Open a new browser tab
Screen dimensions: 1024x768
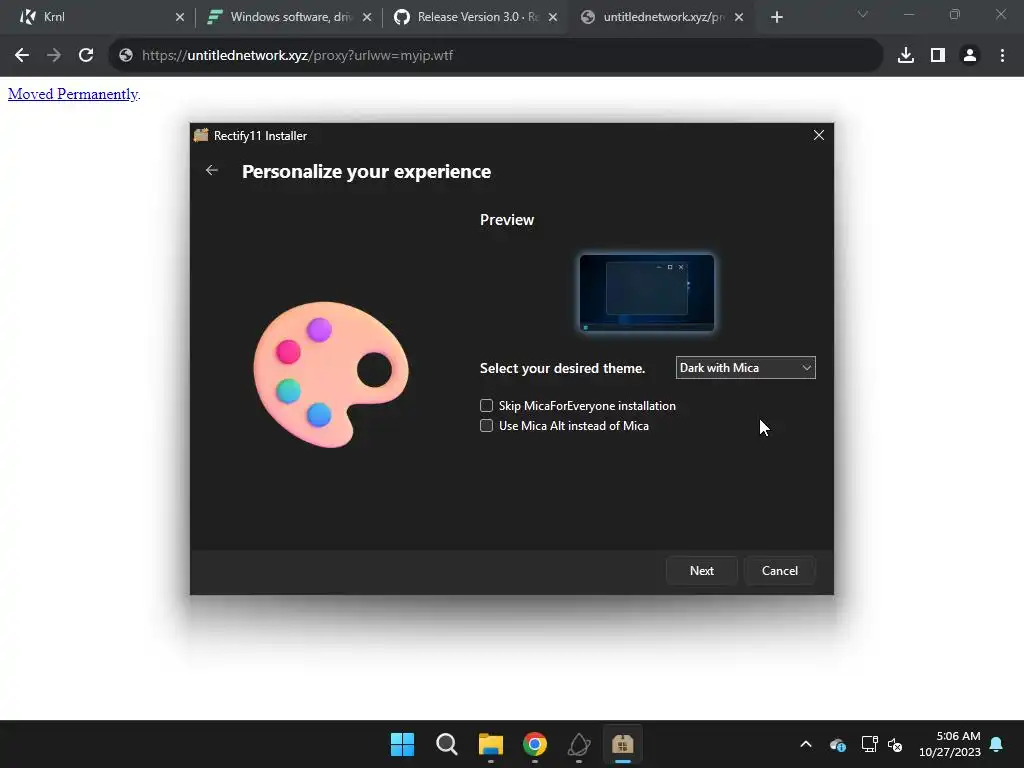tap(776, 17)
